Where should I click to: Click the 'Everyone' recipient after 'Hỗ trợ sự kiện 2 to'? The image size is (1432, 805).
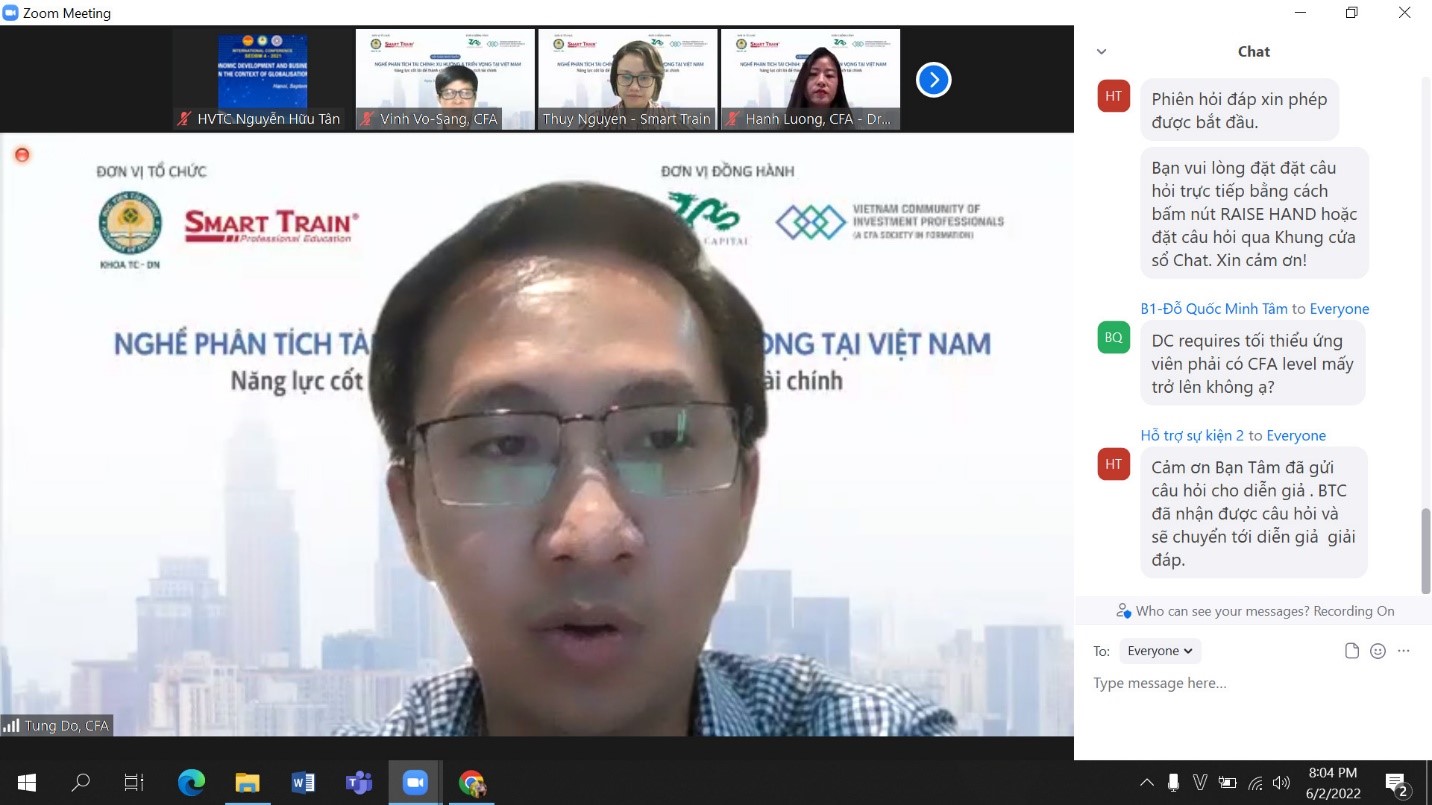coord(1296,436)
